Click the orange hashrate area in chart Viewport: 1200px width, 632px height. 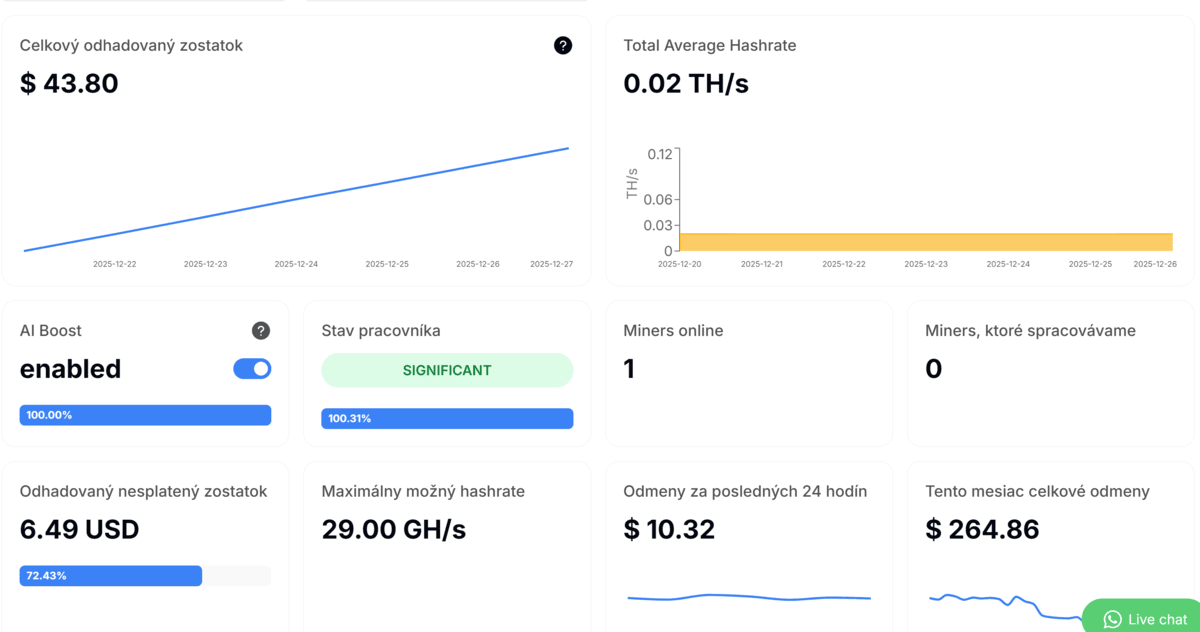click(x=925, y=242)
